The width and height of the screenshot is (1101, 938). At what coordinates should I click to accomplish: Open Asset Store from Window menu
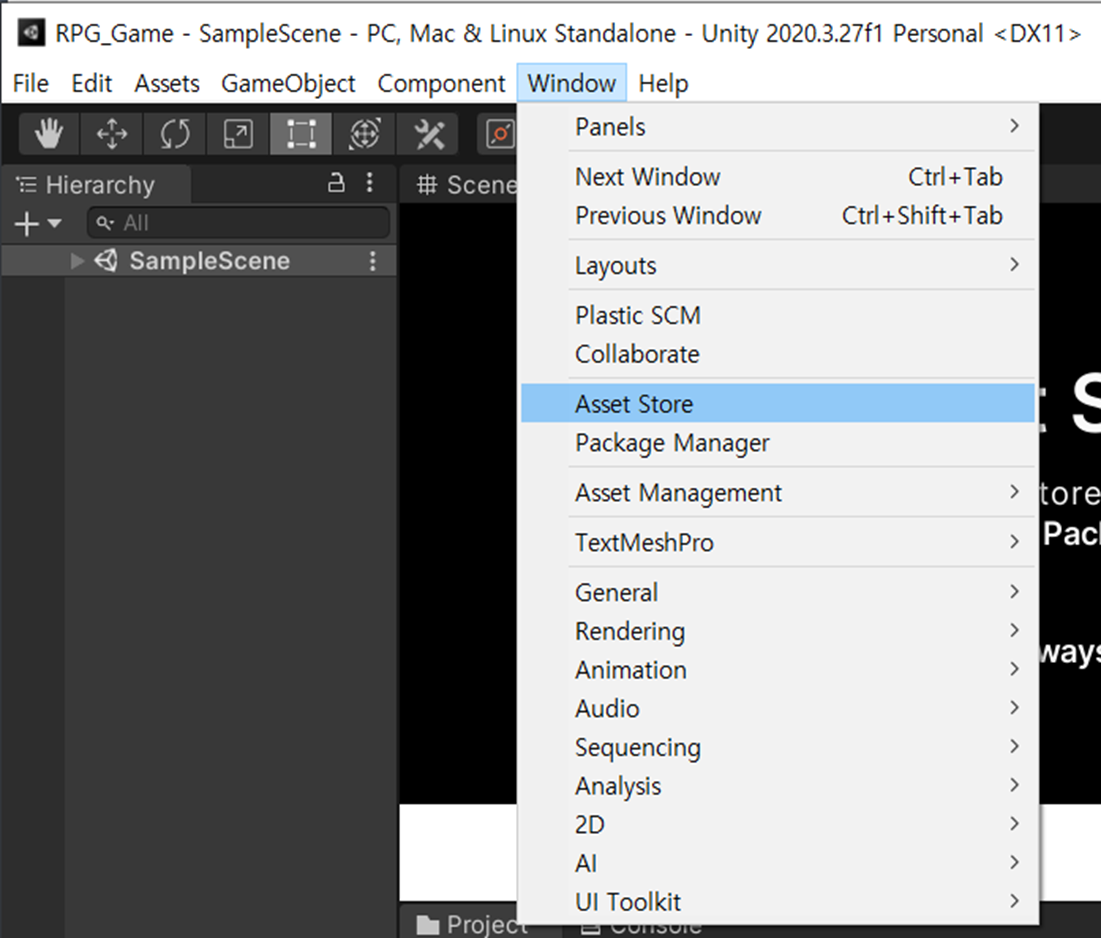pos(778,404)
